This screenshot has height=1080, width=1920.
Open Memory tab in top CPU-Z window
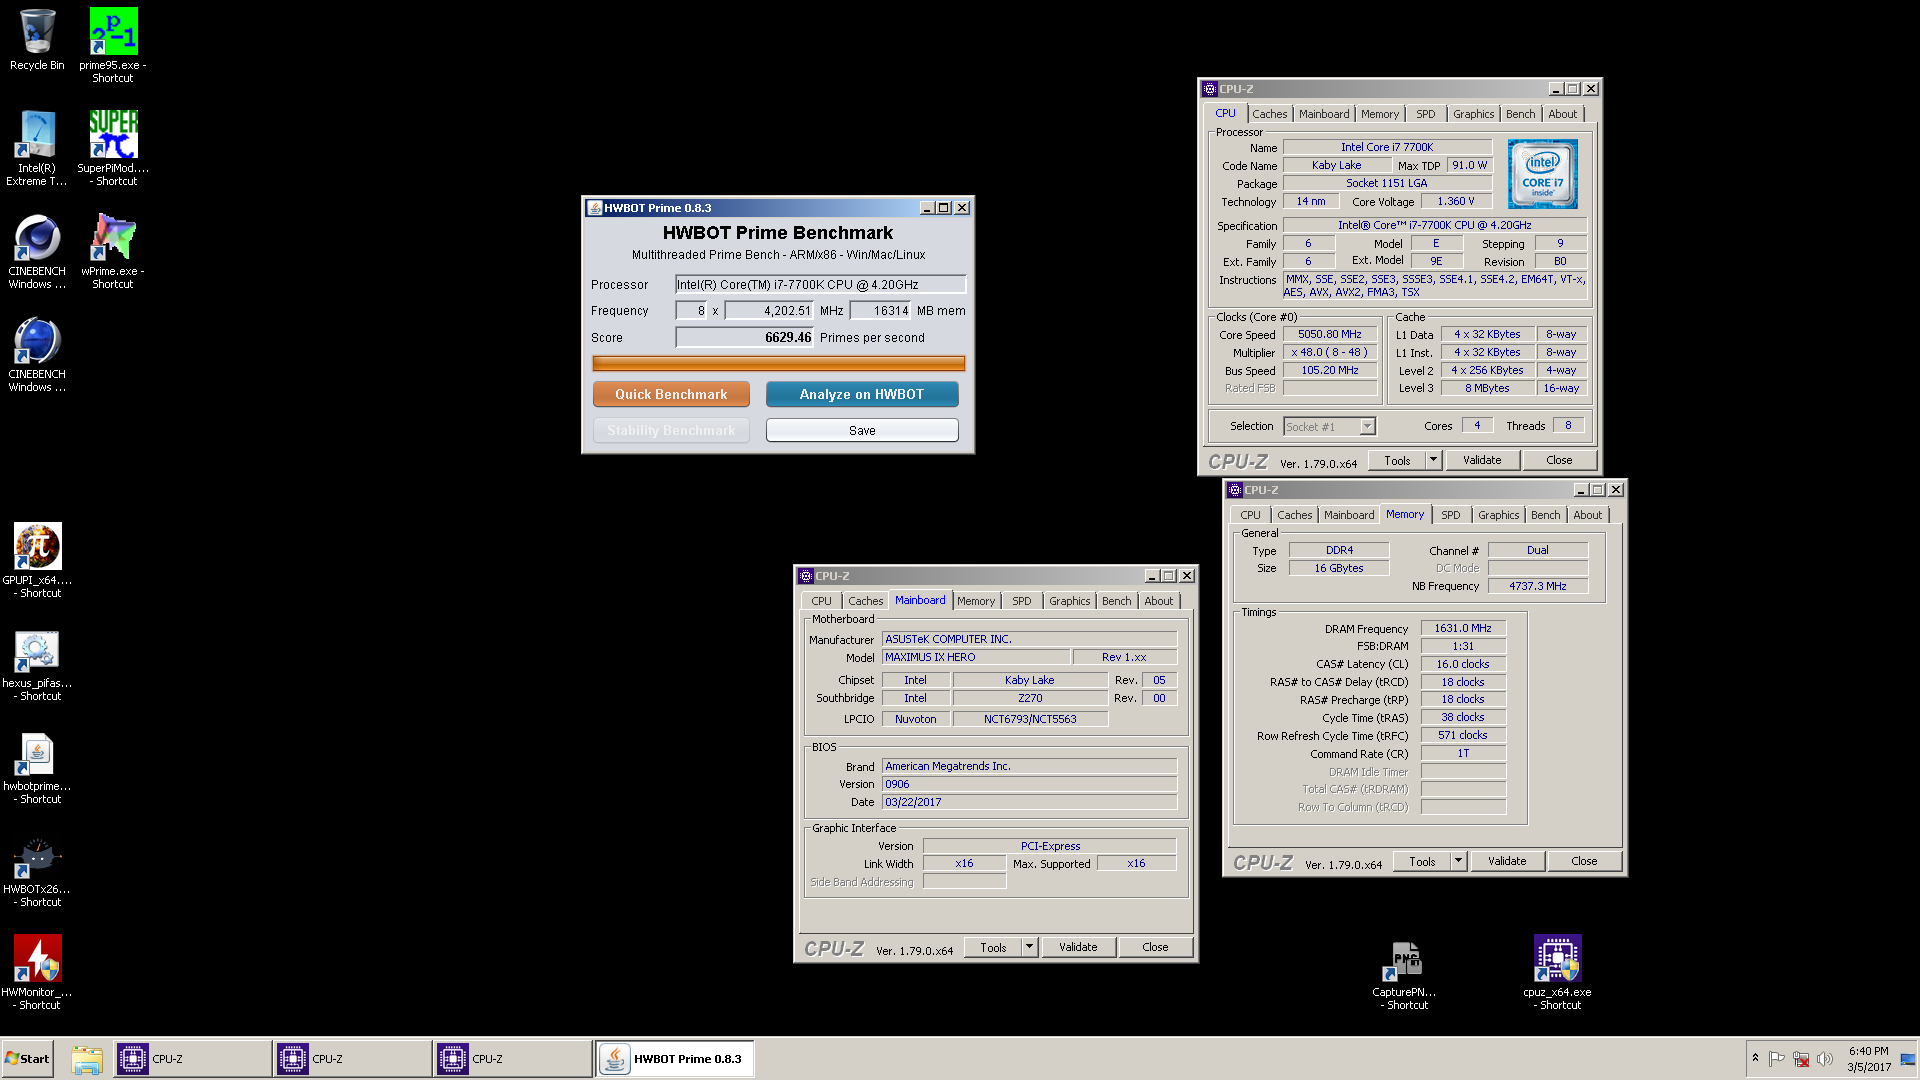click(1380, 114)
